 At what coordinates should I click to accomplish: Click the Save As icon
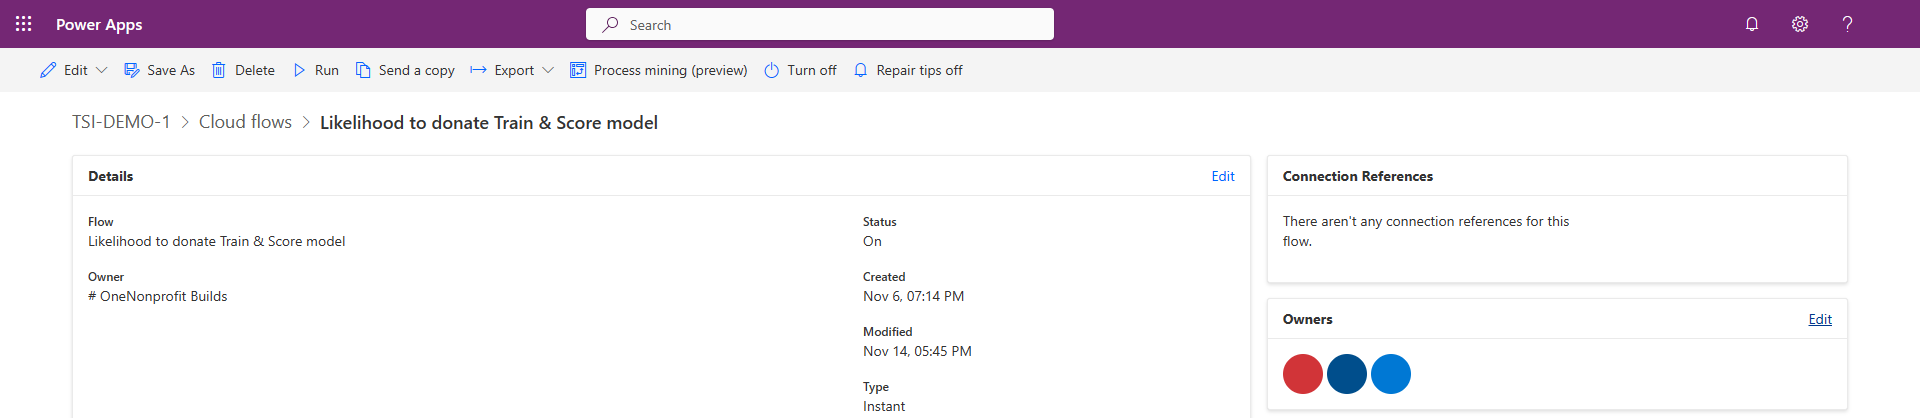tap(131, 70)
